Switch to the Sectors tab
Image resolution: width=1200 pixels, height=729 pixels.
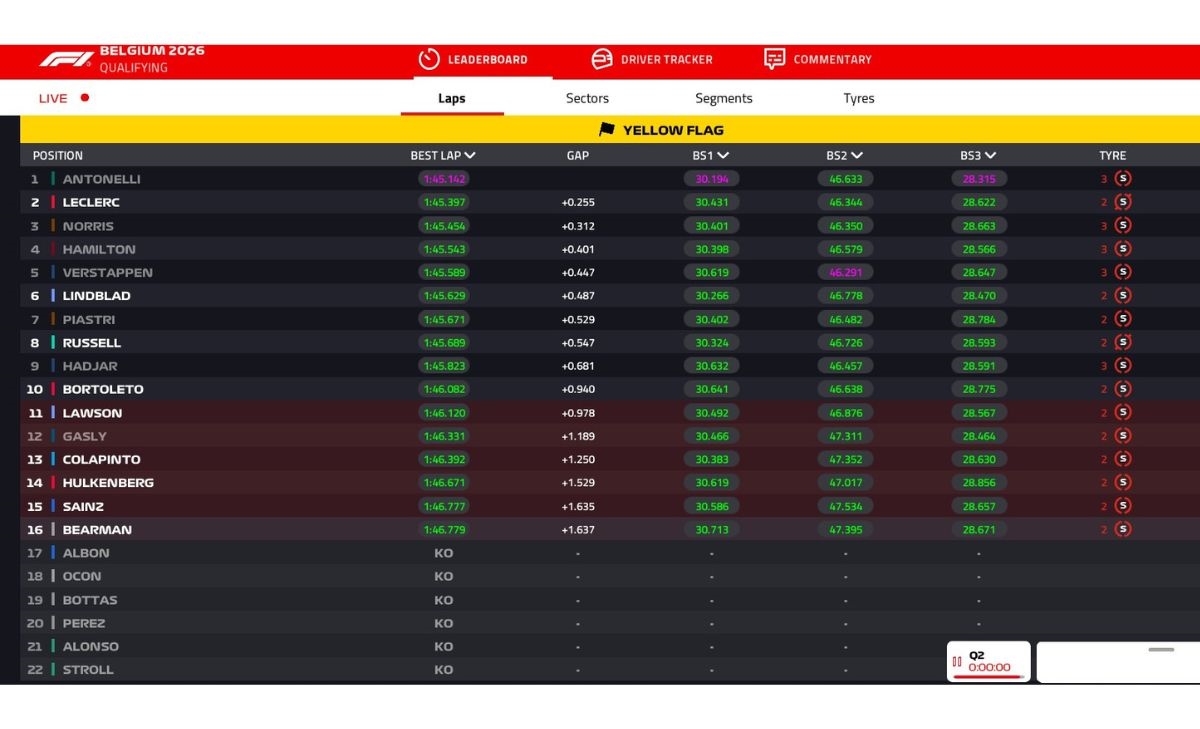tap(587, 98)
